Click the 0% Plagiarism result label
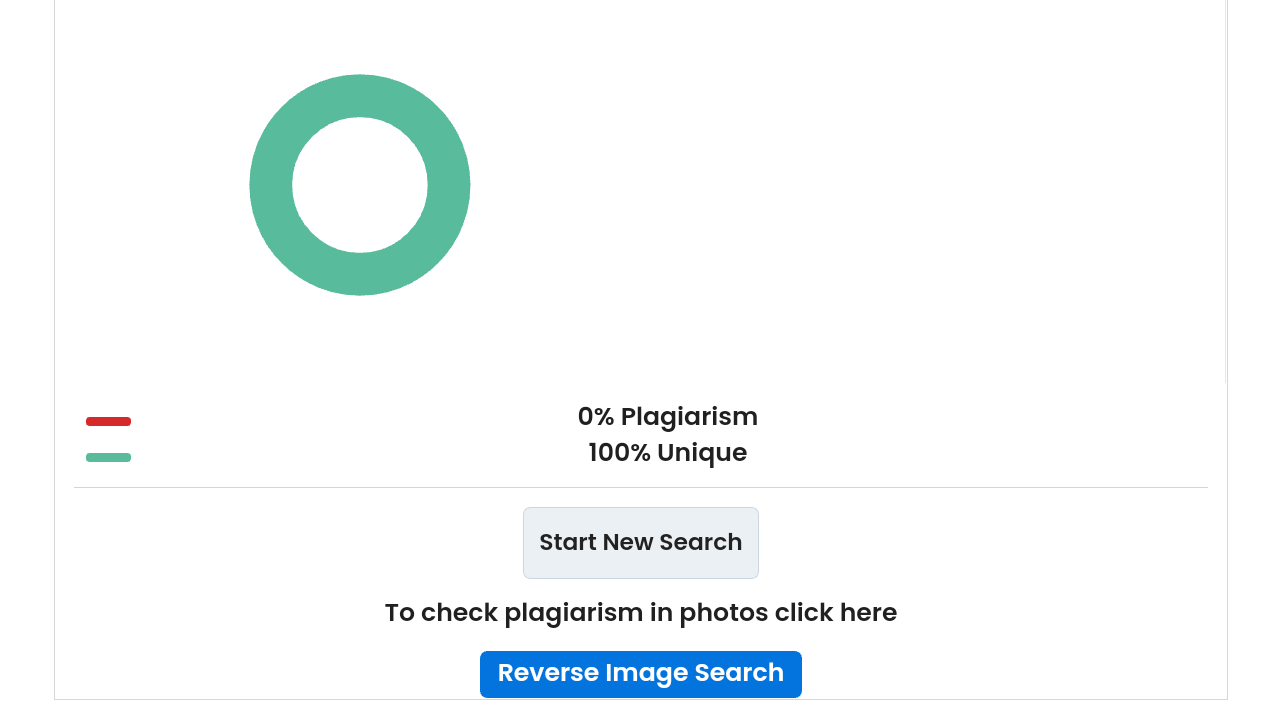1280x720 pixels. [x=668, y=416]
